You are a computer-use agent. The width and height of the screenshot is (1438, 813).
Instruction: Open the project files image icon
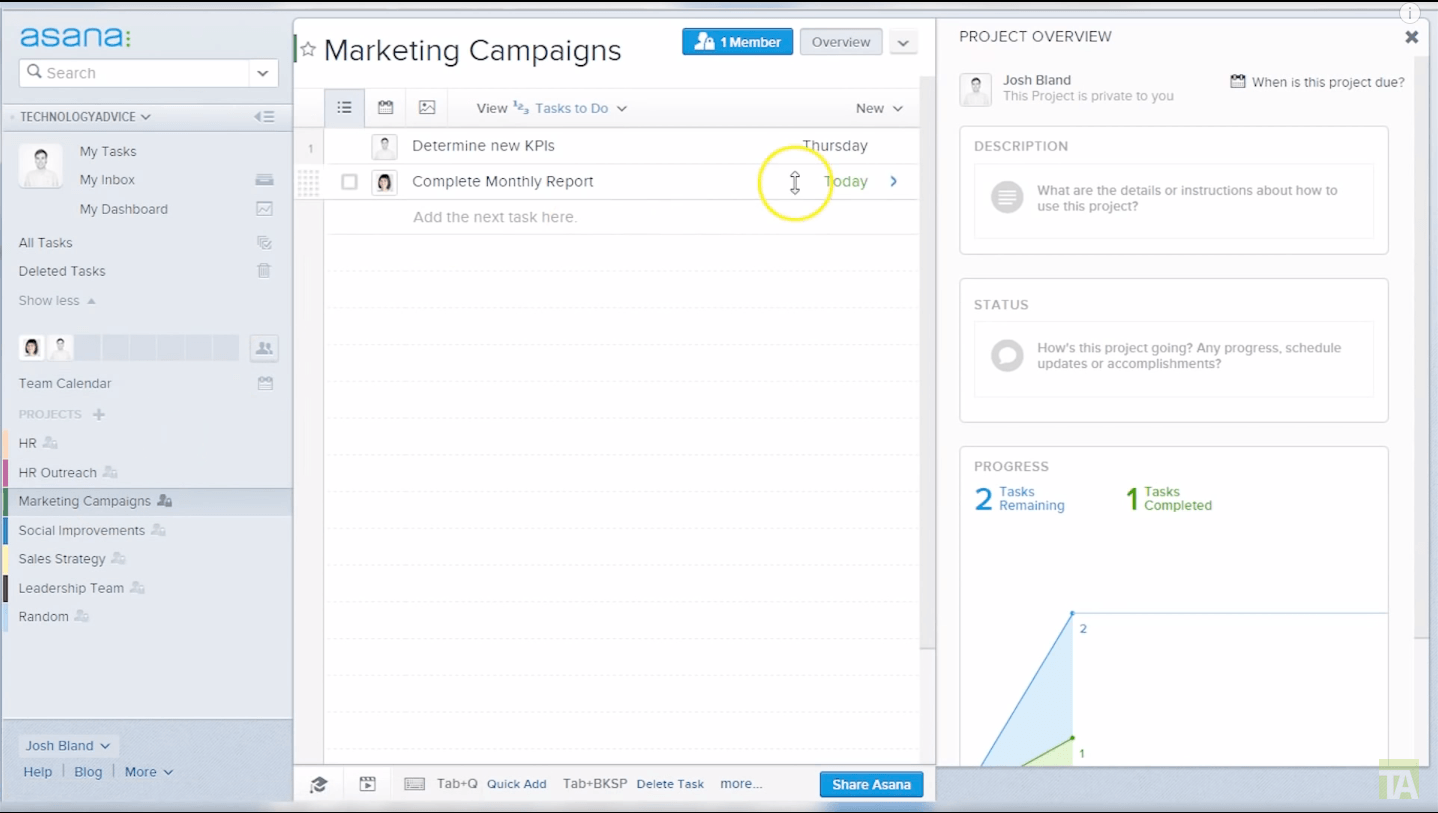tap(427, 108)
